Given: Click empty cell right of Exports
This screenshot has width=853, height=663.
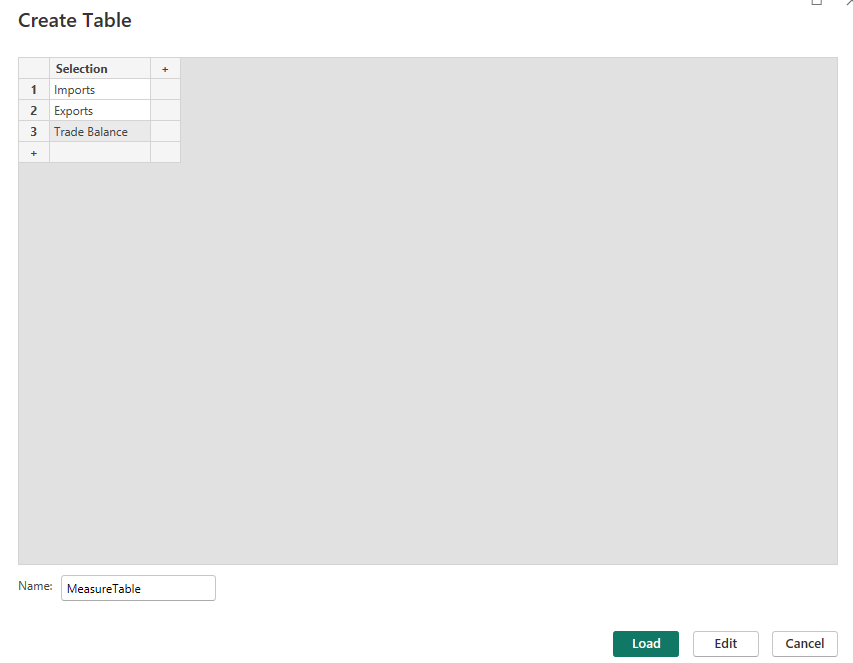Looking at the screenshot, I should [165, 110].
